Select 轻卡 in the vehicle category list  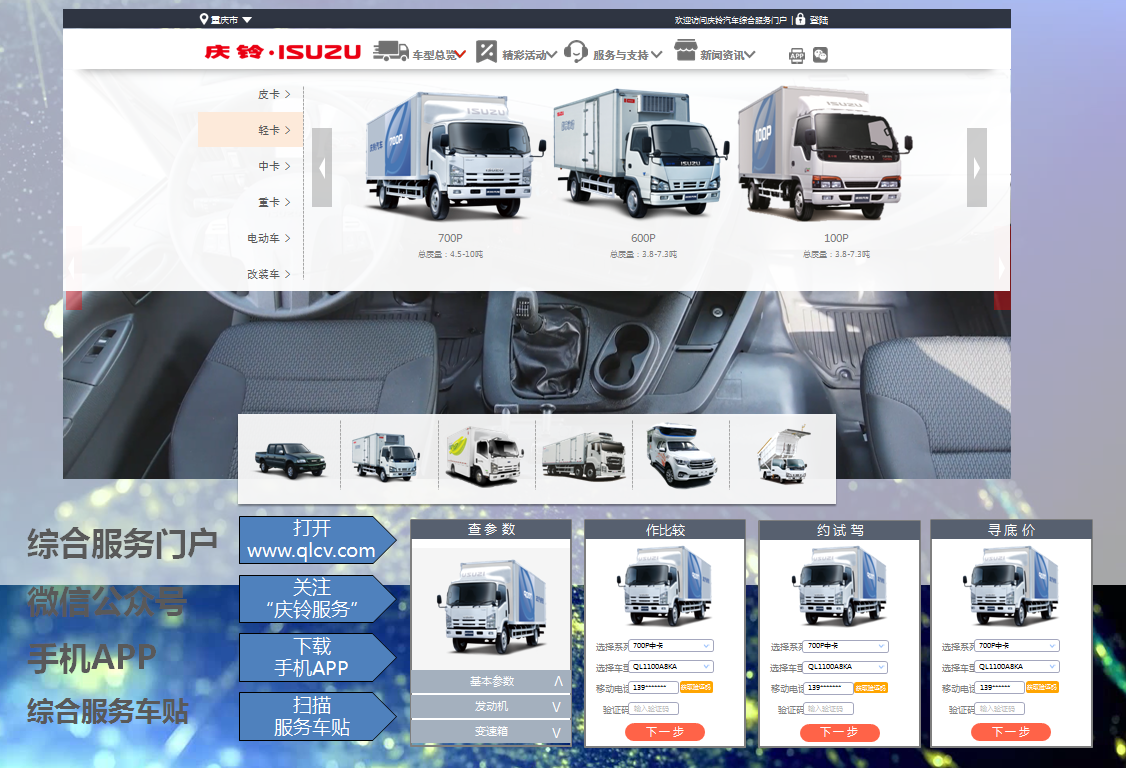point(251,130)
